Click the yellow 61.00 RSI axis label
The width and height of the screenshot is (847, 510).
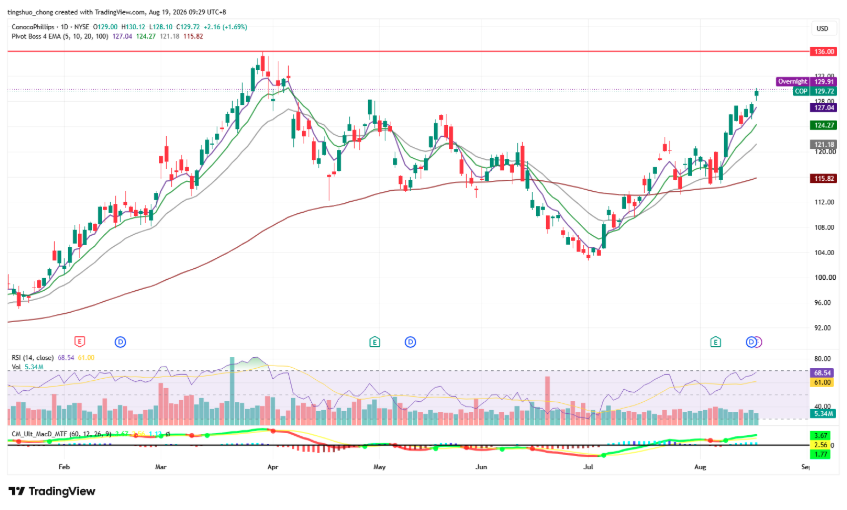click(823, 382)
